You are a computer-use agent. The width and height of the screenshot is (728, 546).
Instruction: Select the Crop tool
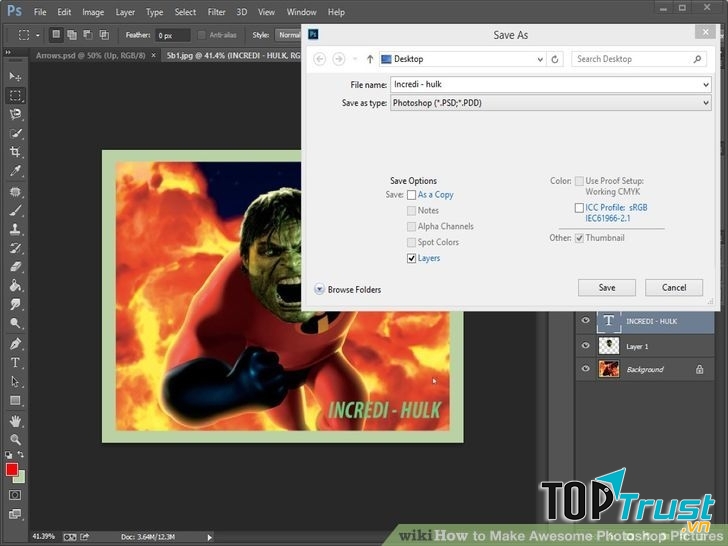click(15, 152)
